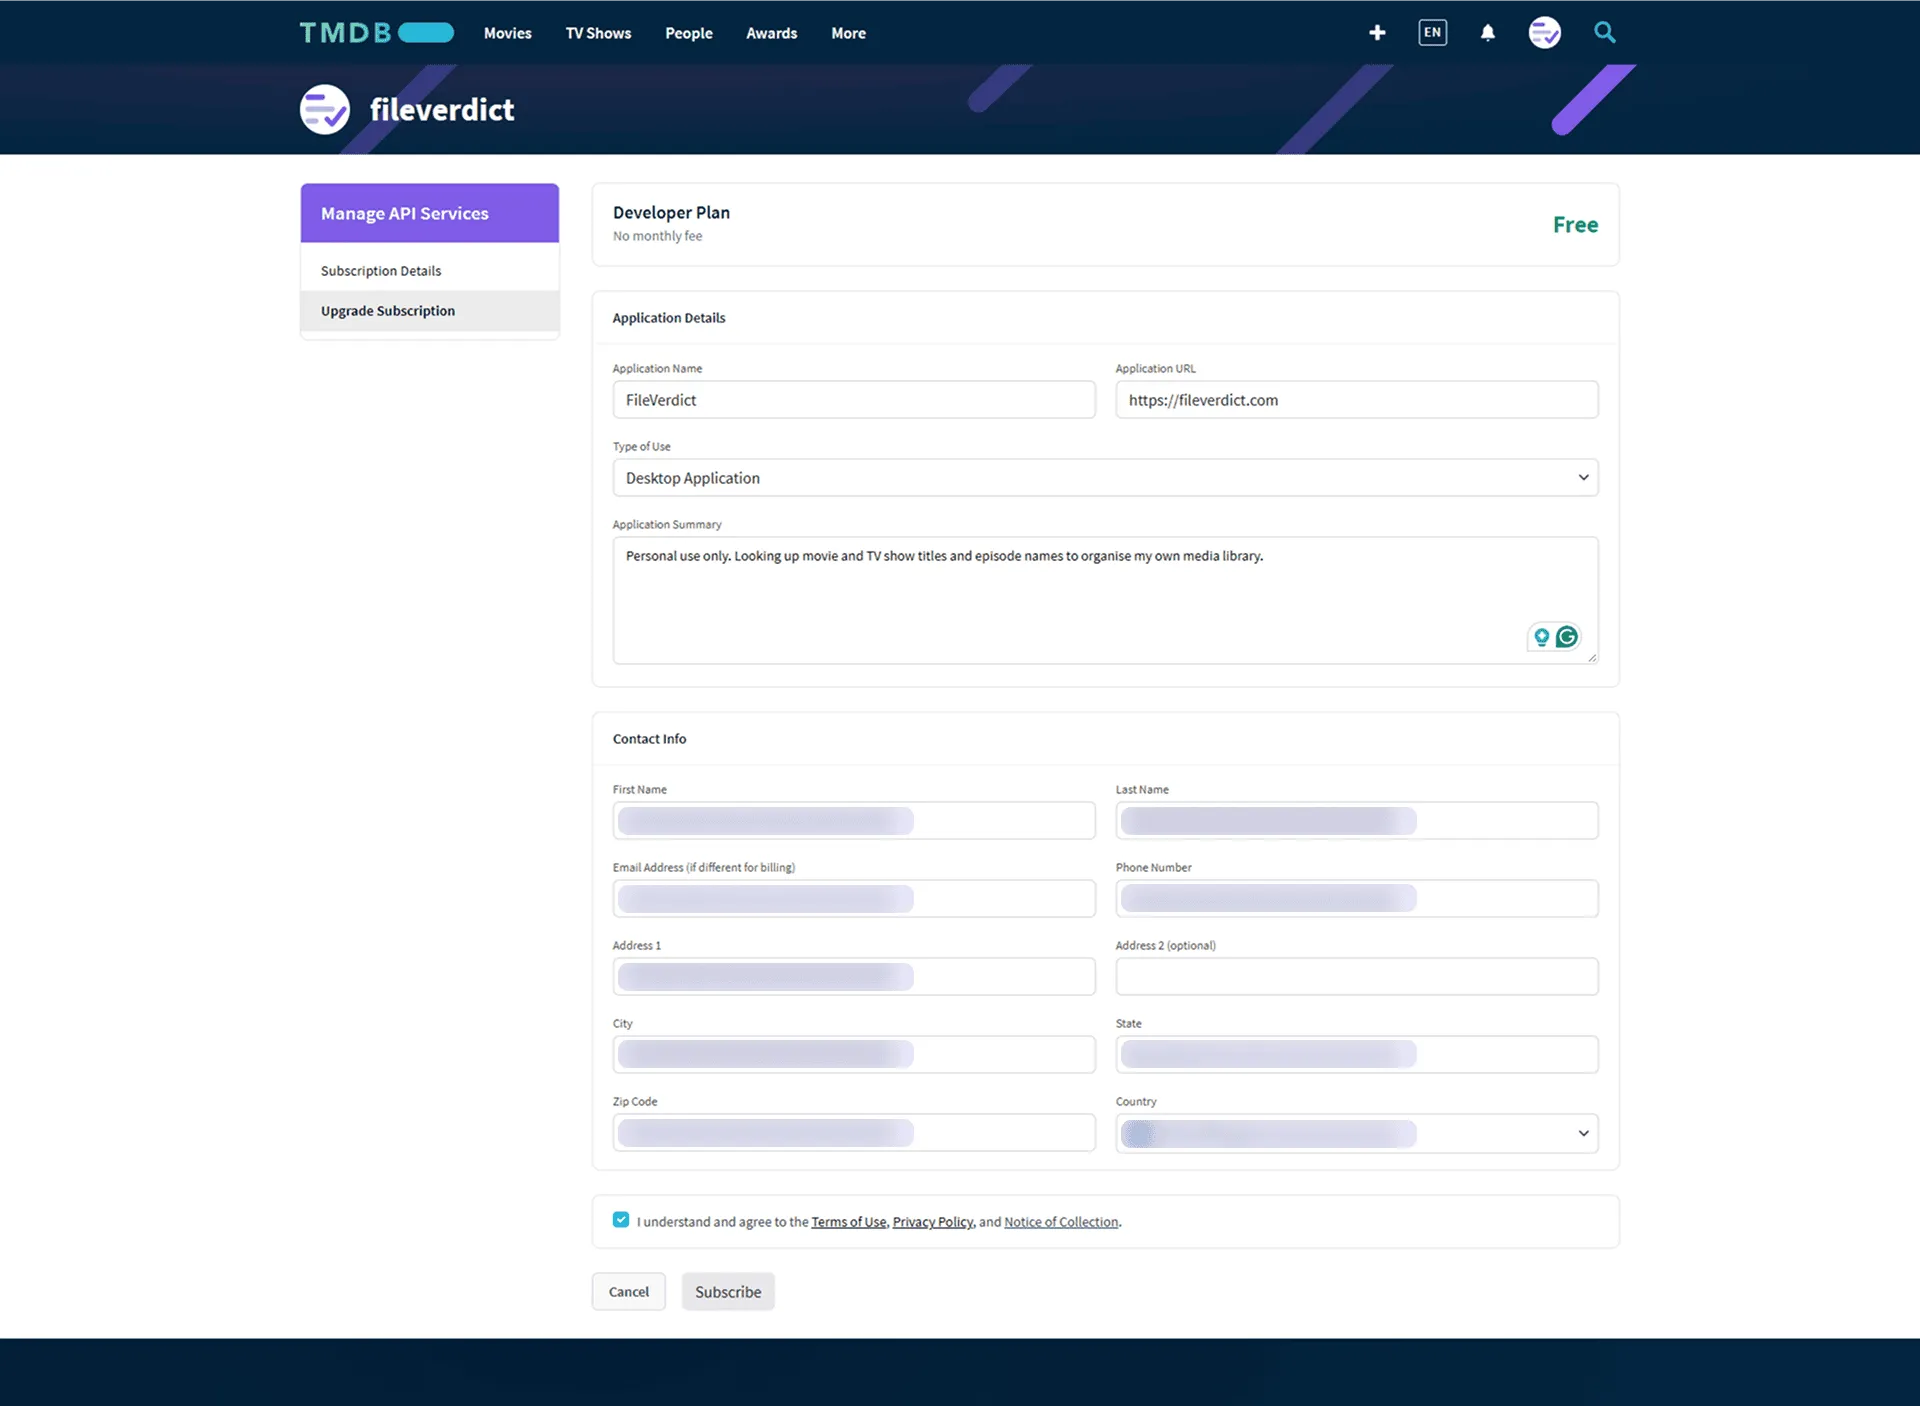Open the Notice of Collection link
The image size is (1920, 1406).
pyautogui.click(x=1061, y=1222)
